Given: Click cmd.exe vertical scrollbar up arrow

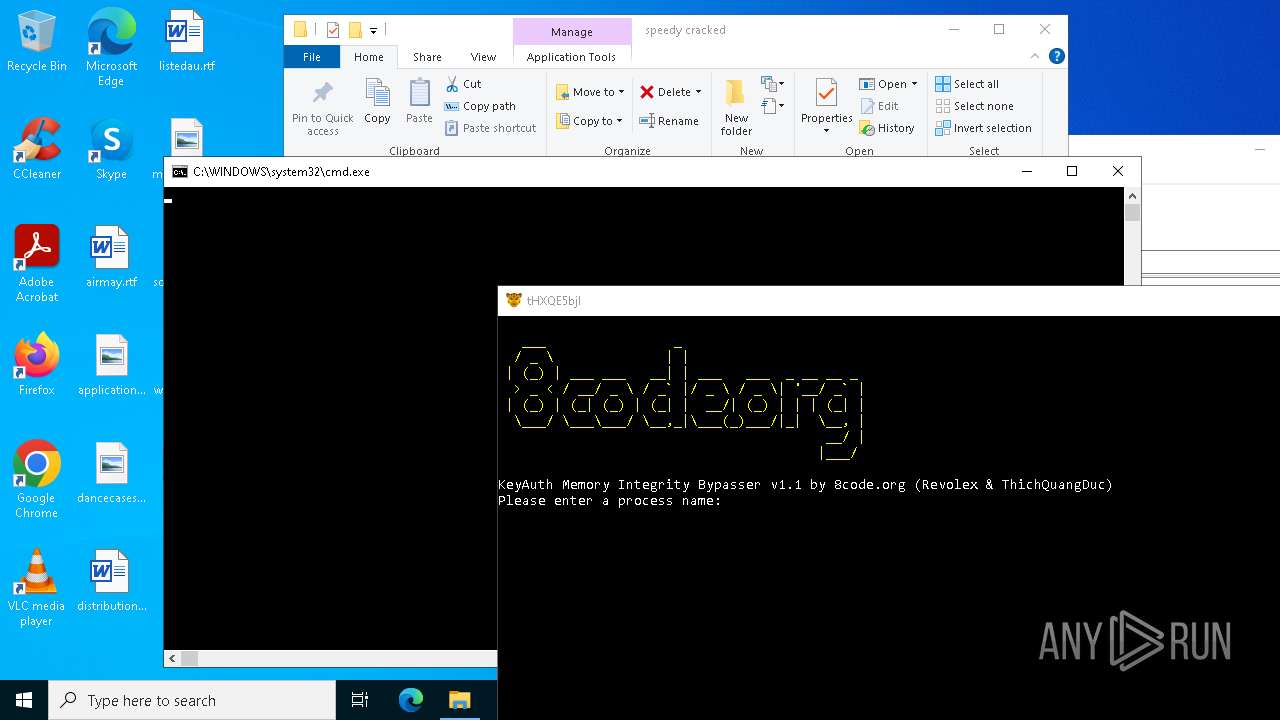Looking at the screenshot, I should [1132, 195].
